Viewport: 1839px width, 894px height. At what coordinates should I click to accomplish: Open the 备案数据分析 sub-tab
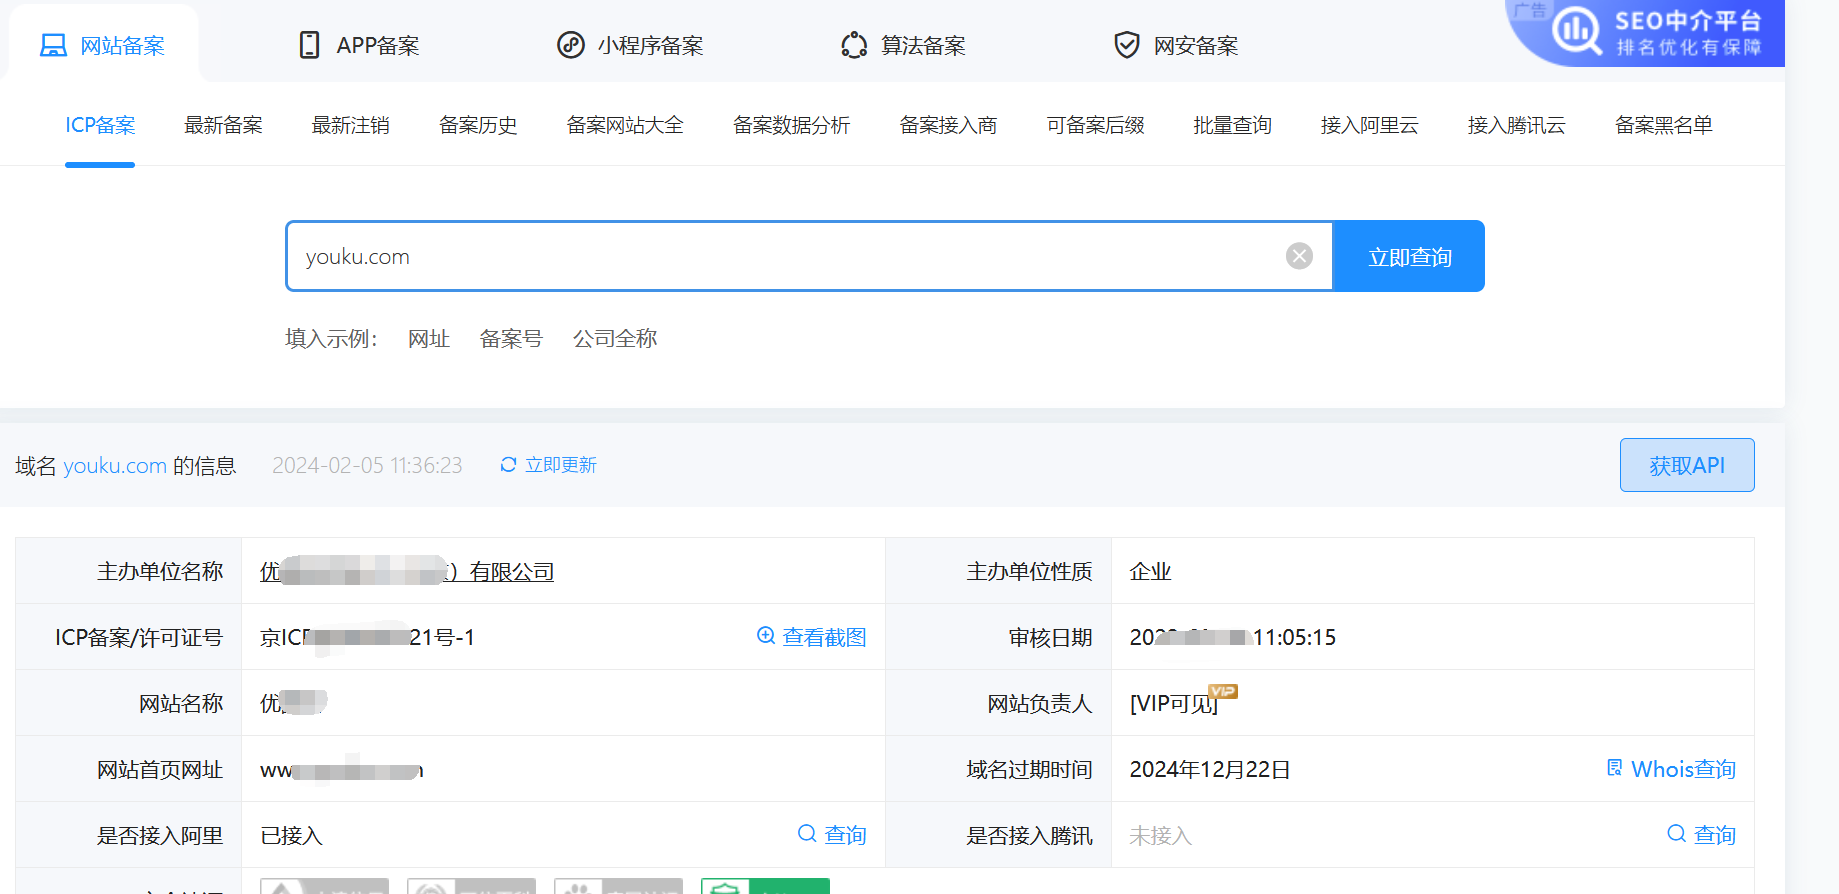point(791,125)
